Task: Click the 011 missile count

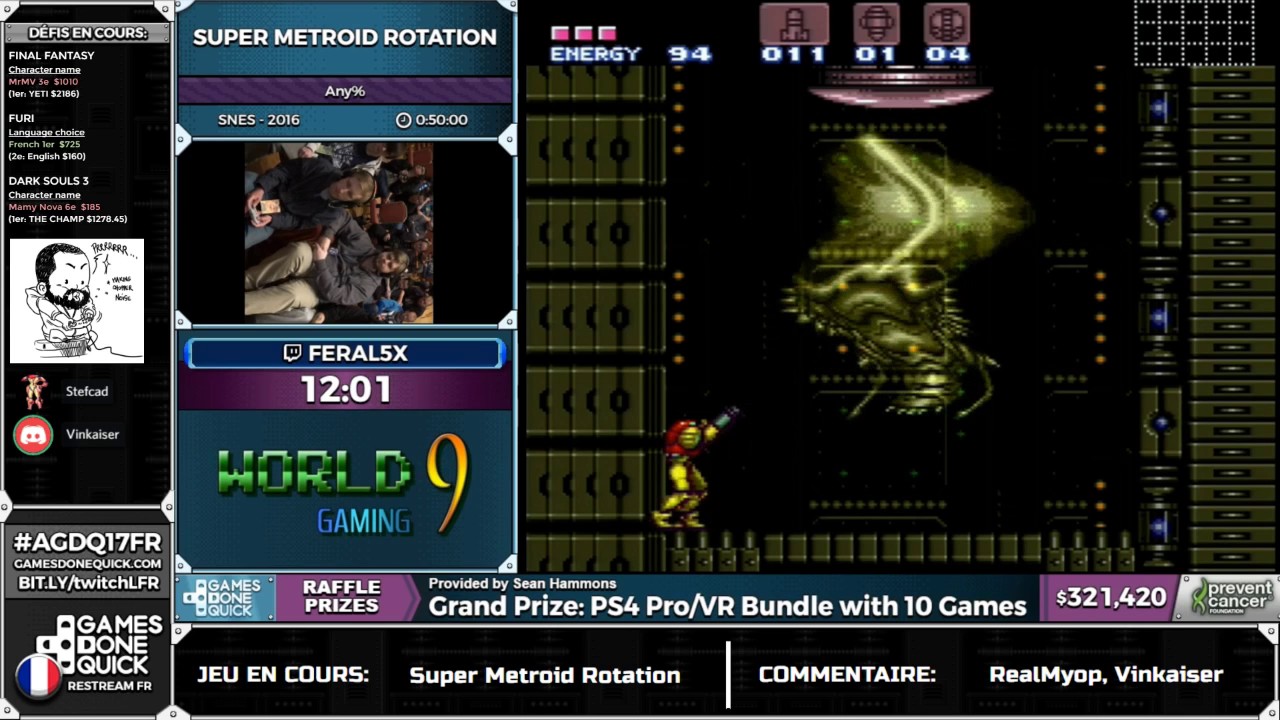Action: (794, 54)
